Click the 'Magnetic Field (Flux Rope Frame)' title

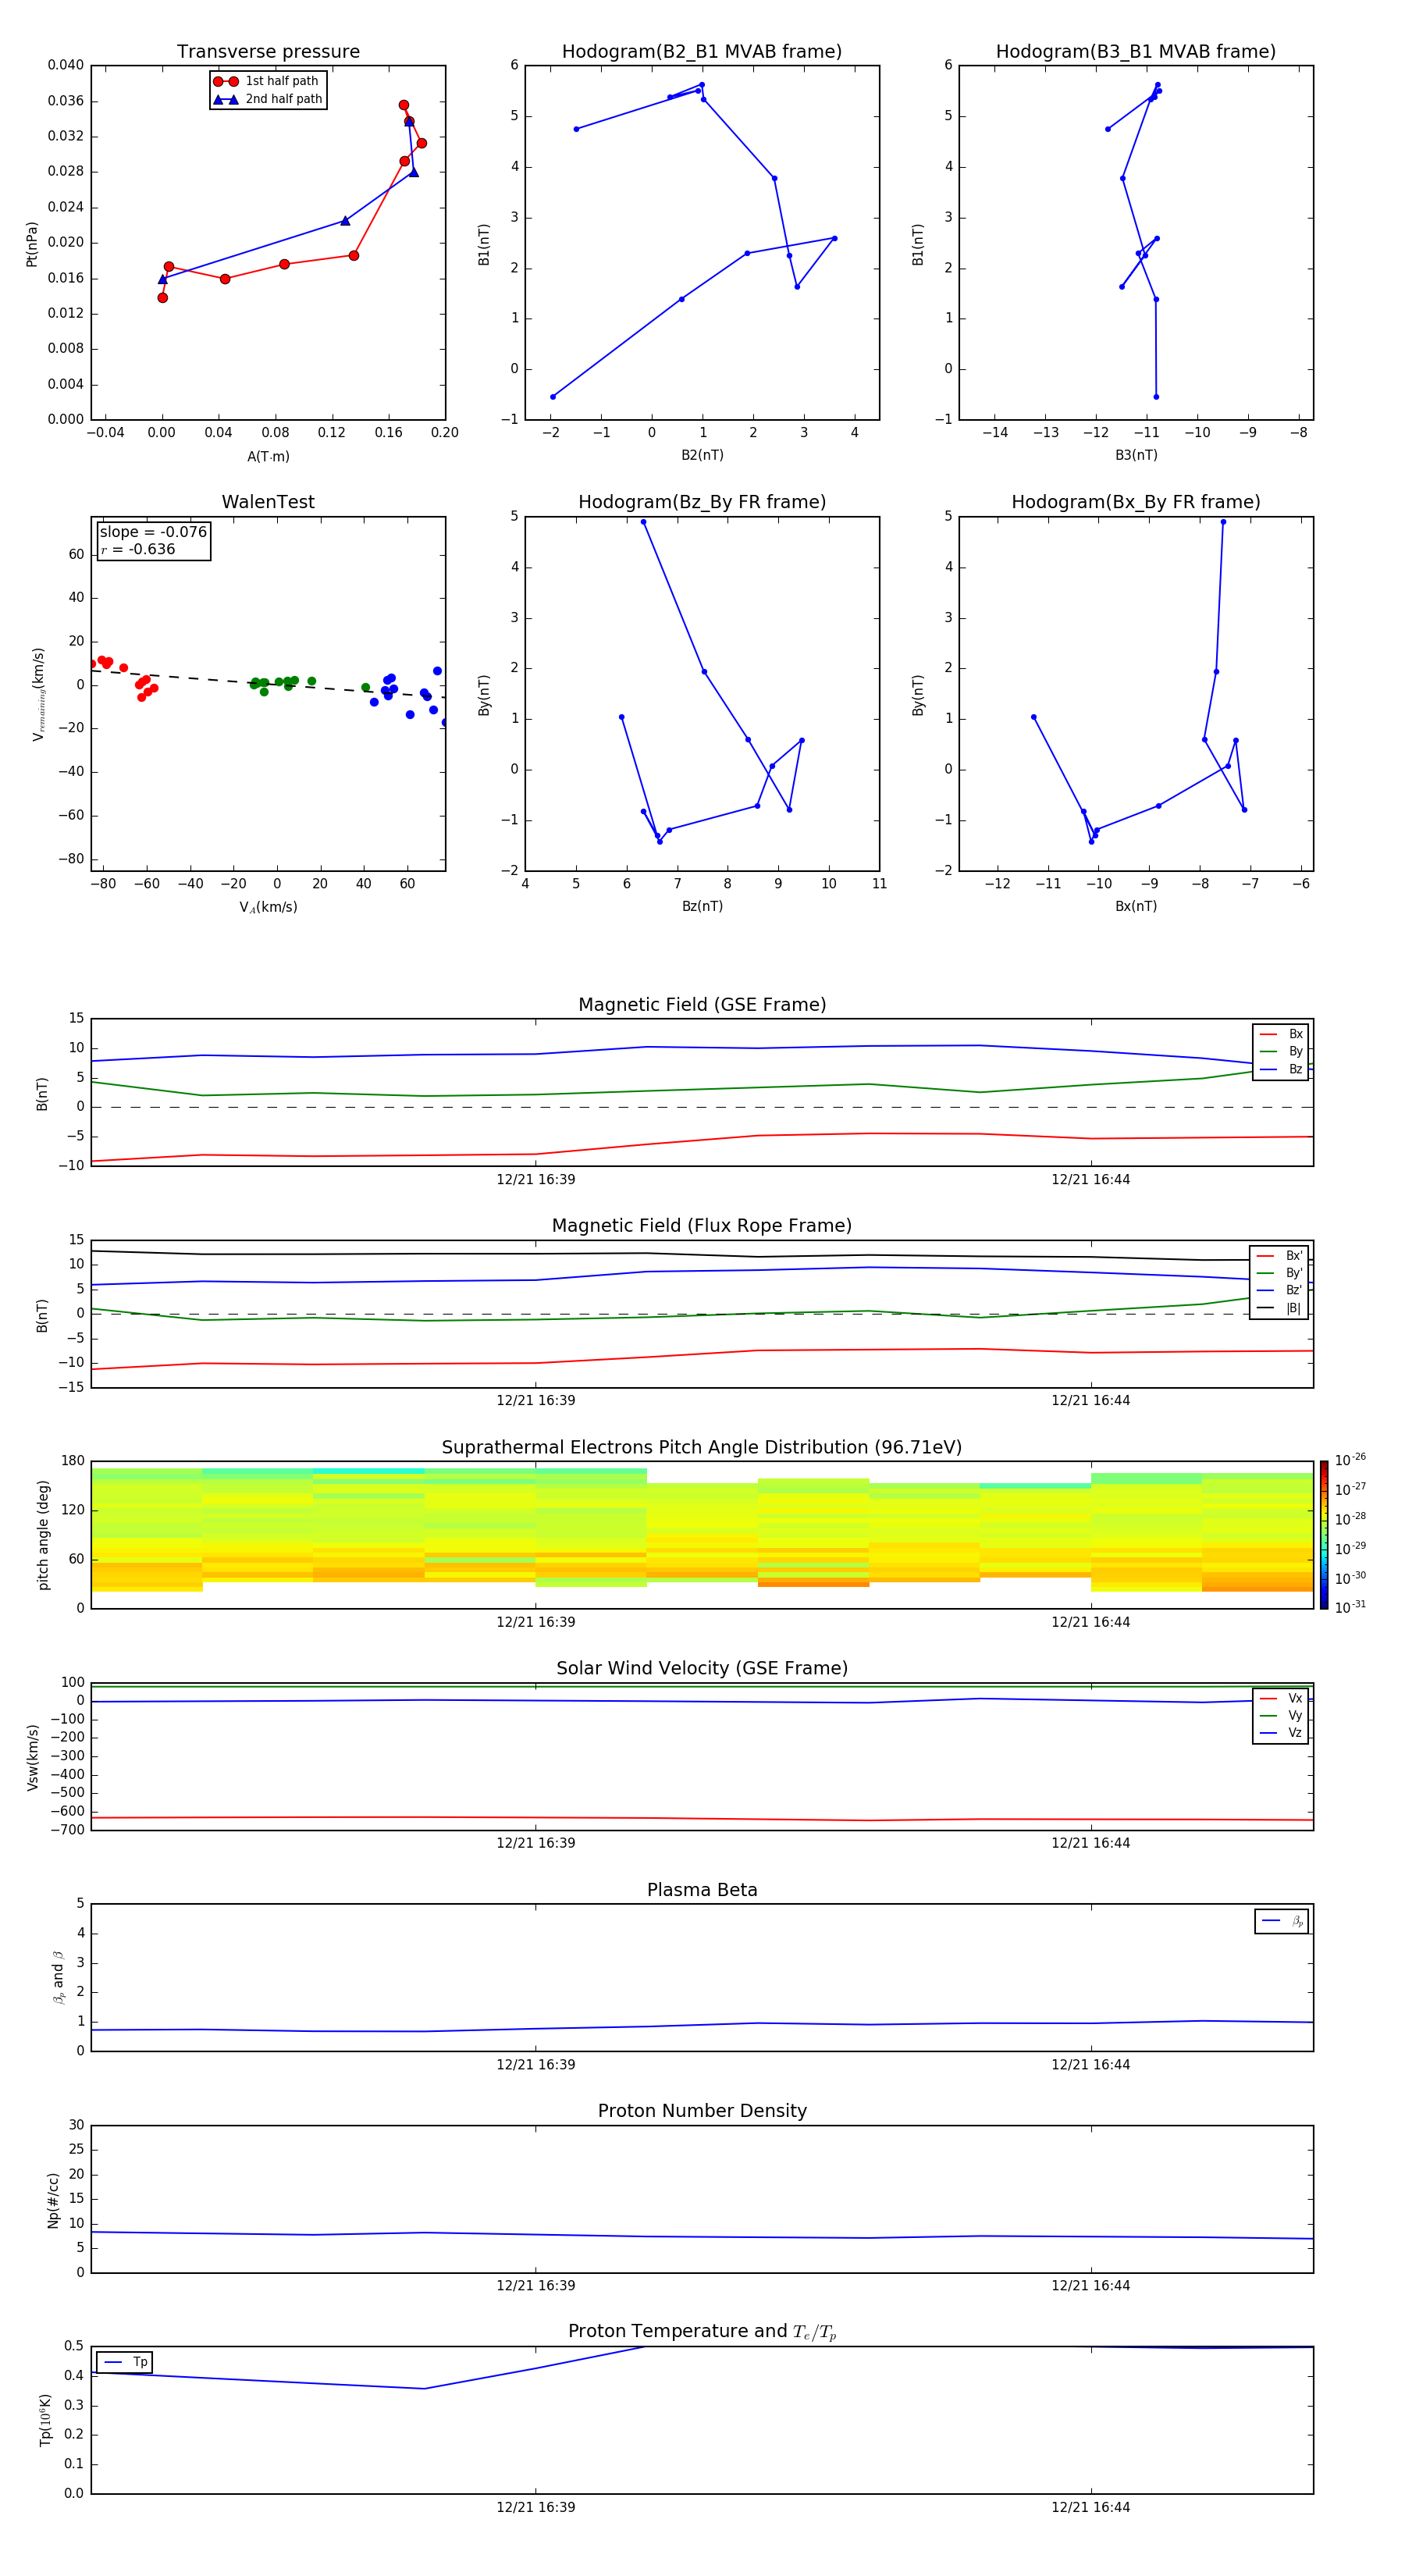pyautogui.click(x=702, y=1226)
